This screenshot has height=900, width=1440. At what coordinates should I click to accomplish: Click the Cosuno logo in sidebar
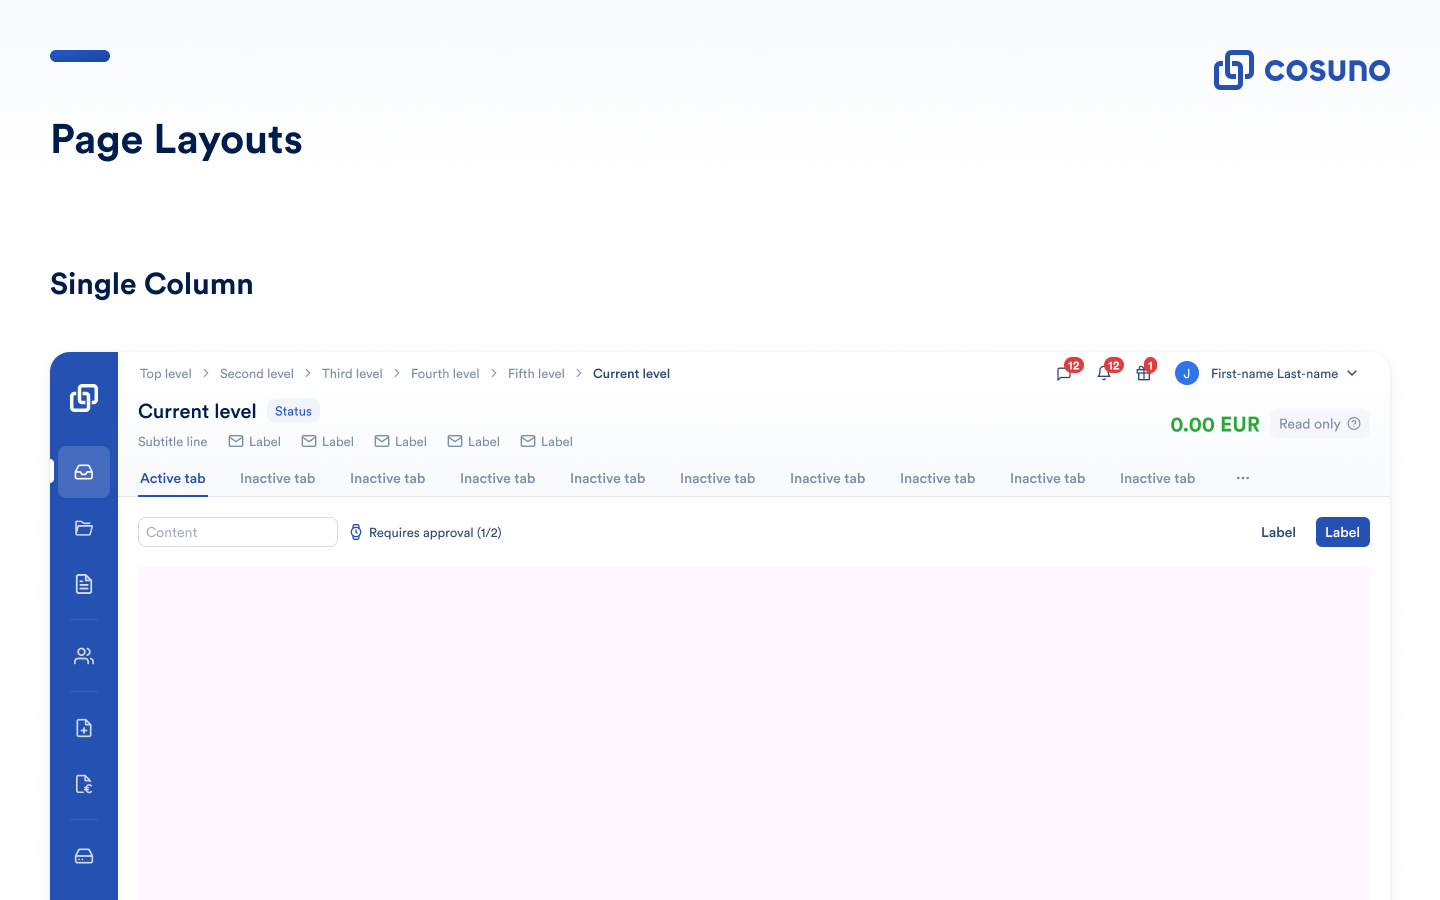84,398
